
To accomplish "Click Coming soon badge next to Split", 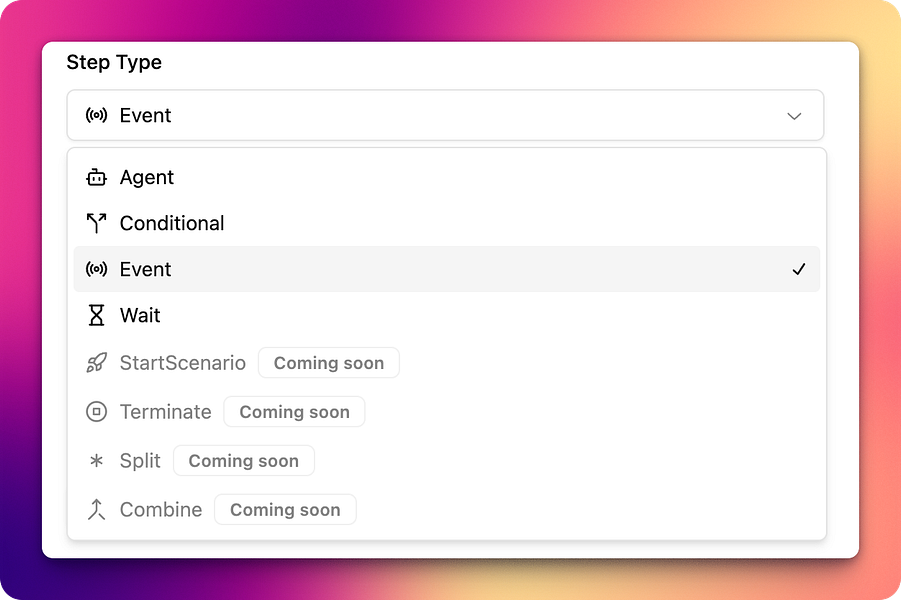I will coord(244,460).
